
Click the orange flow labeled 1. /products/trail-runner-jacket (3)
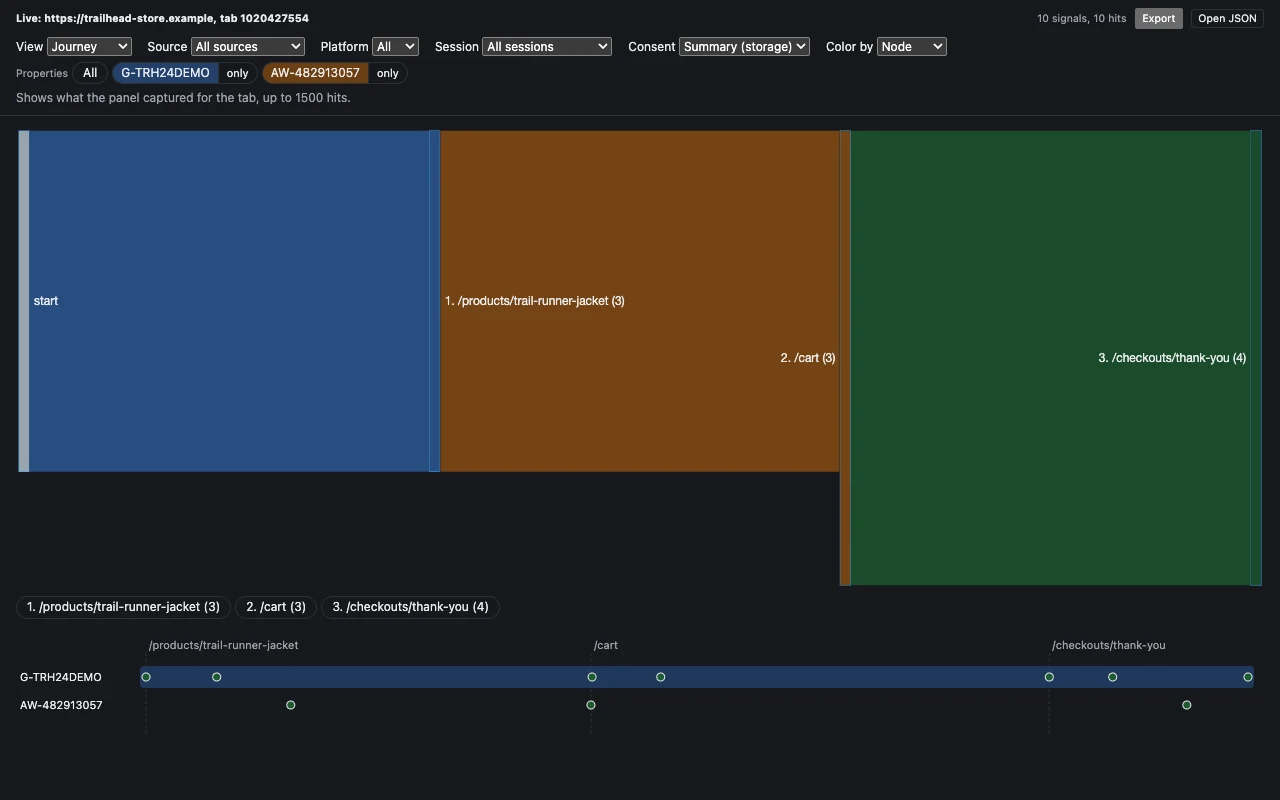[640, 301]
